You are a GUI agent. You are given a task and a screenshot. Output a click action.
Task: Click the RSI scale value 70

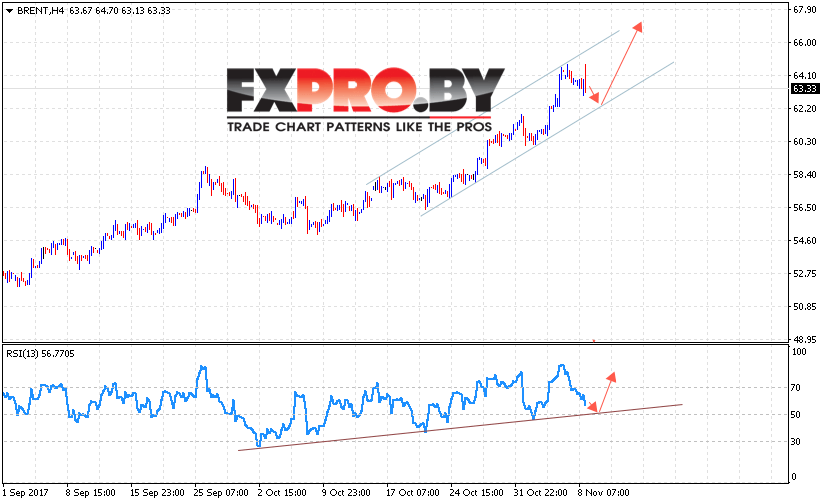796,388
